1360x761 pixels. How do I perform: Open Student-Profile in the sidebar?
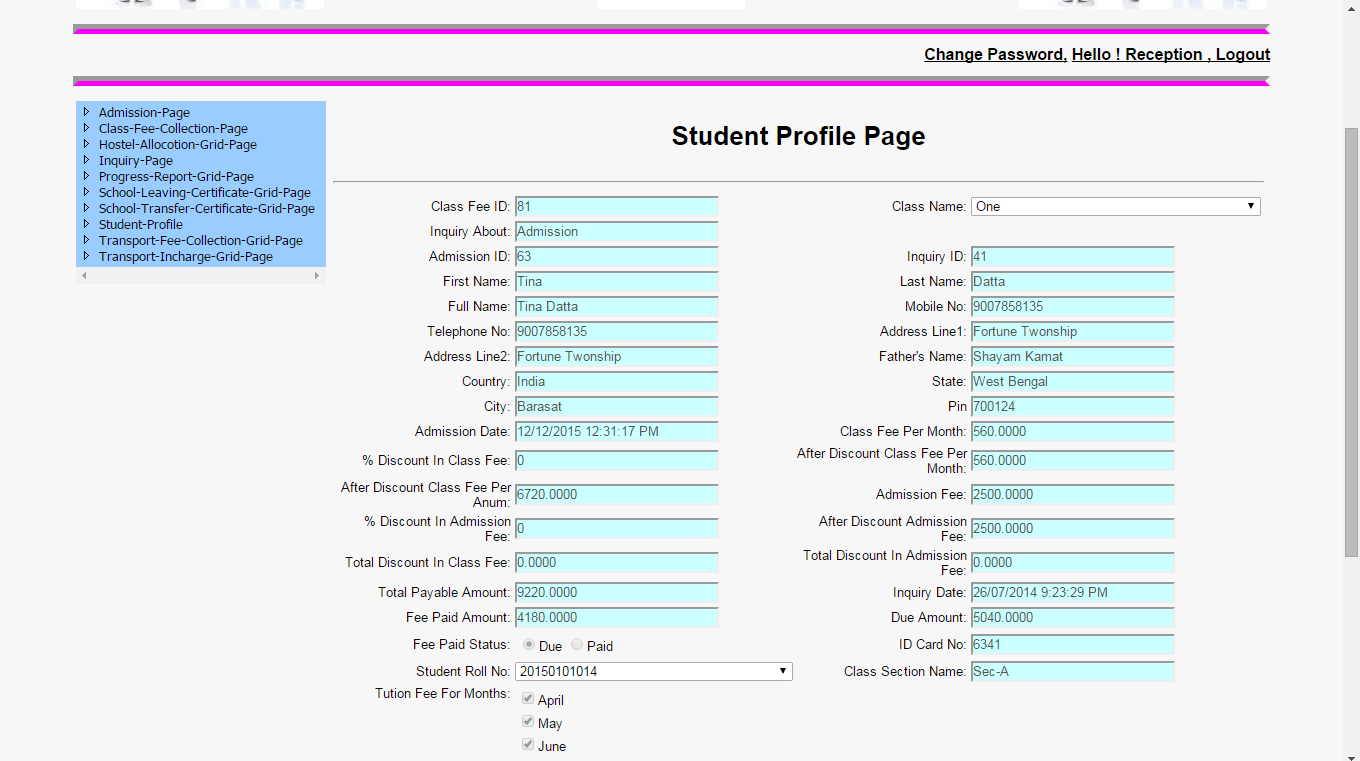(141, 225)
